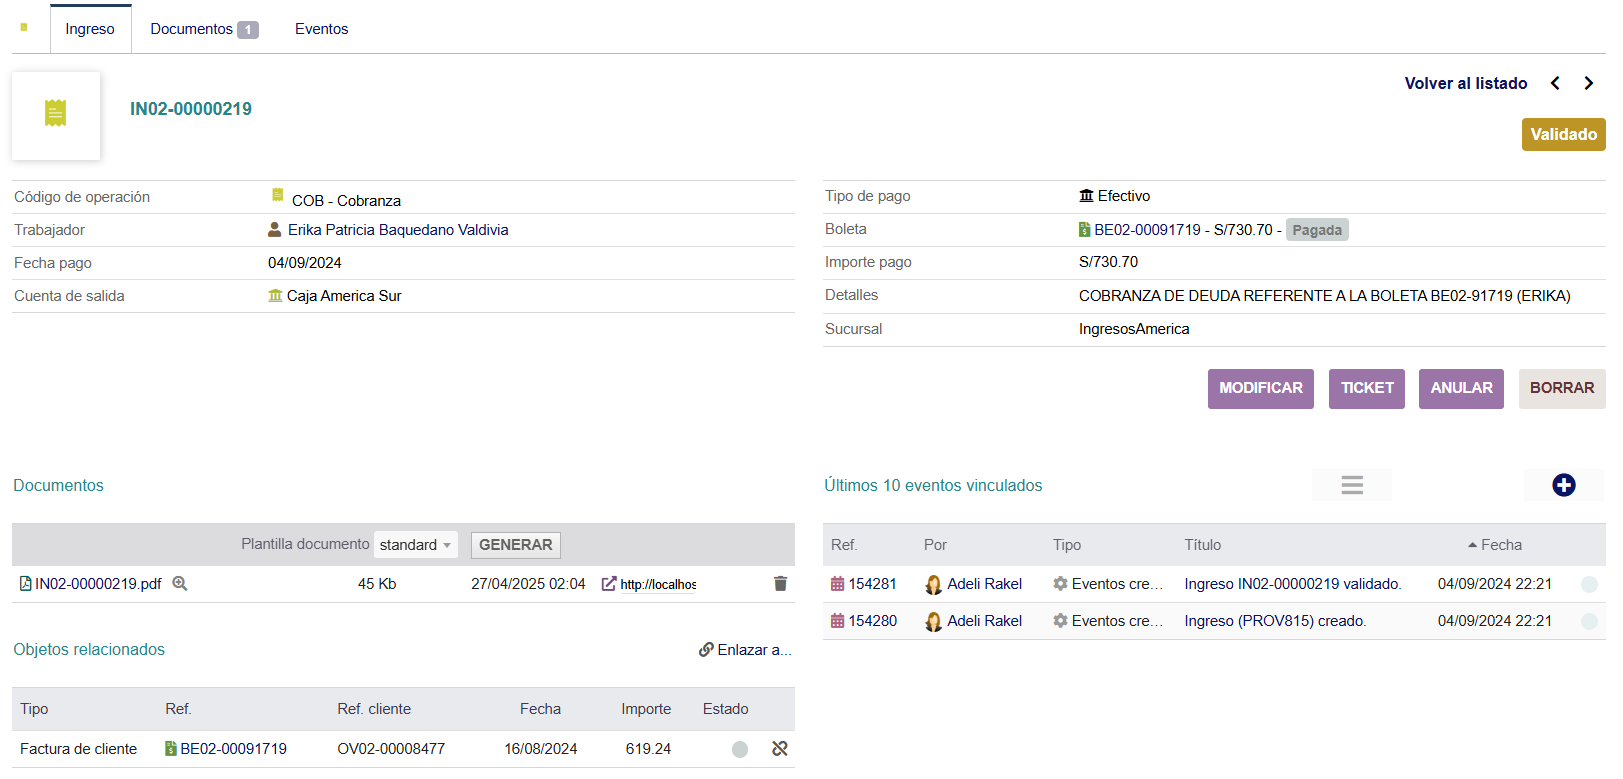Open the Enlazar a... link menu
1623x779 pixels.
click(745, 650)
